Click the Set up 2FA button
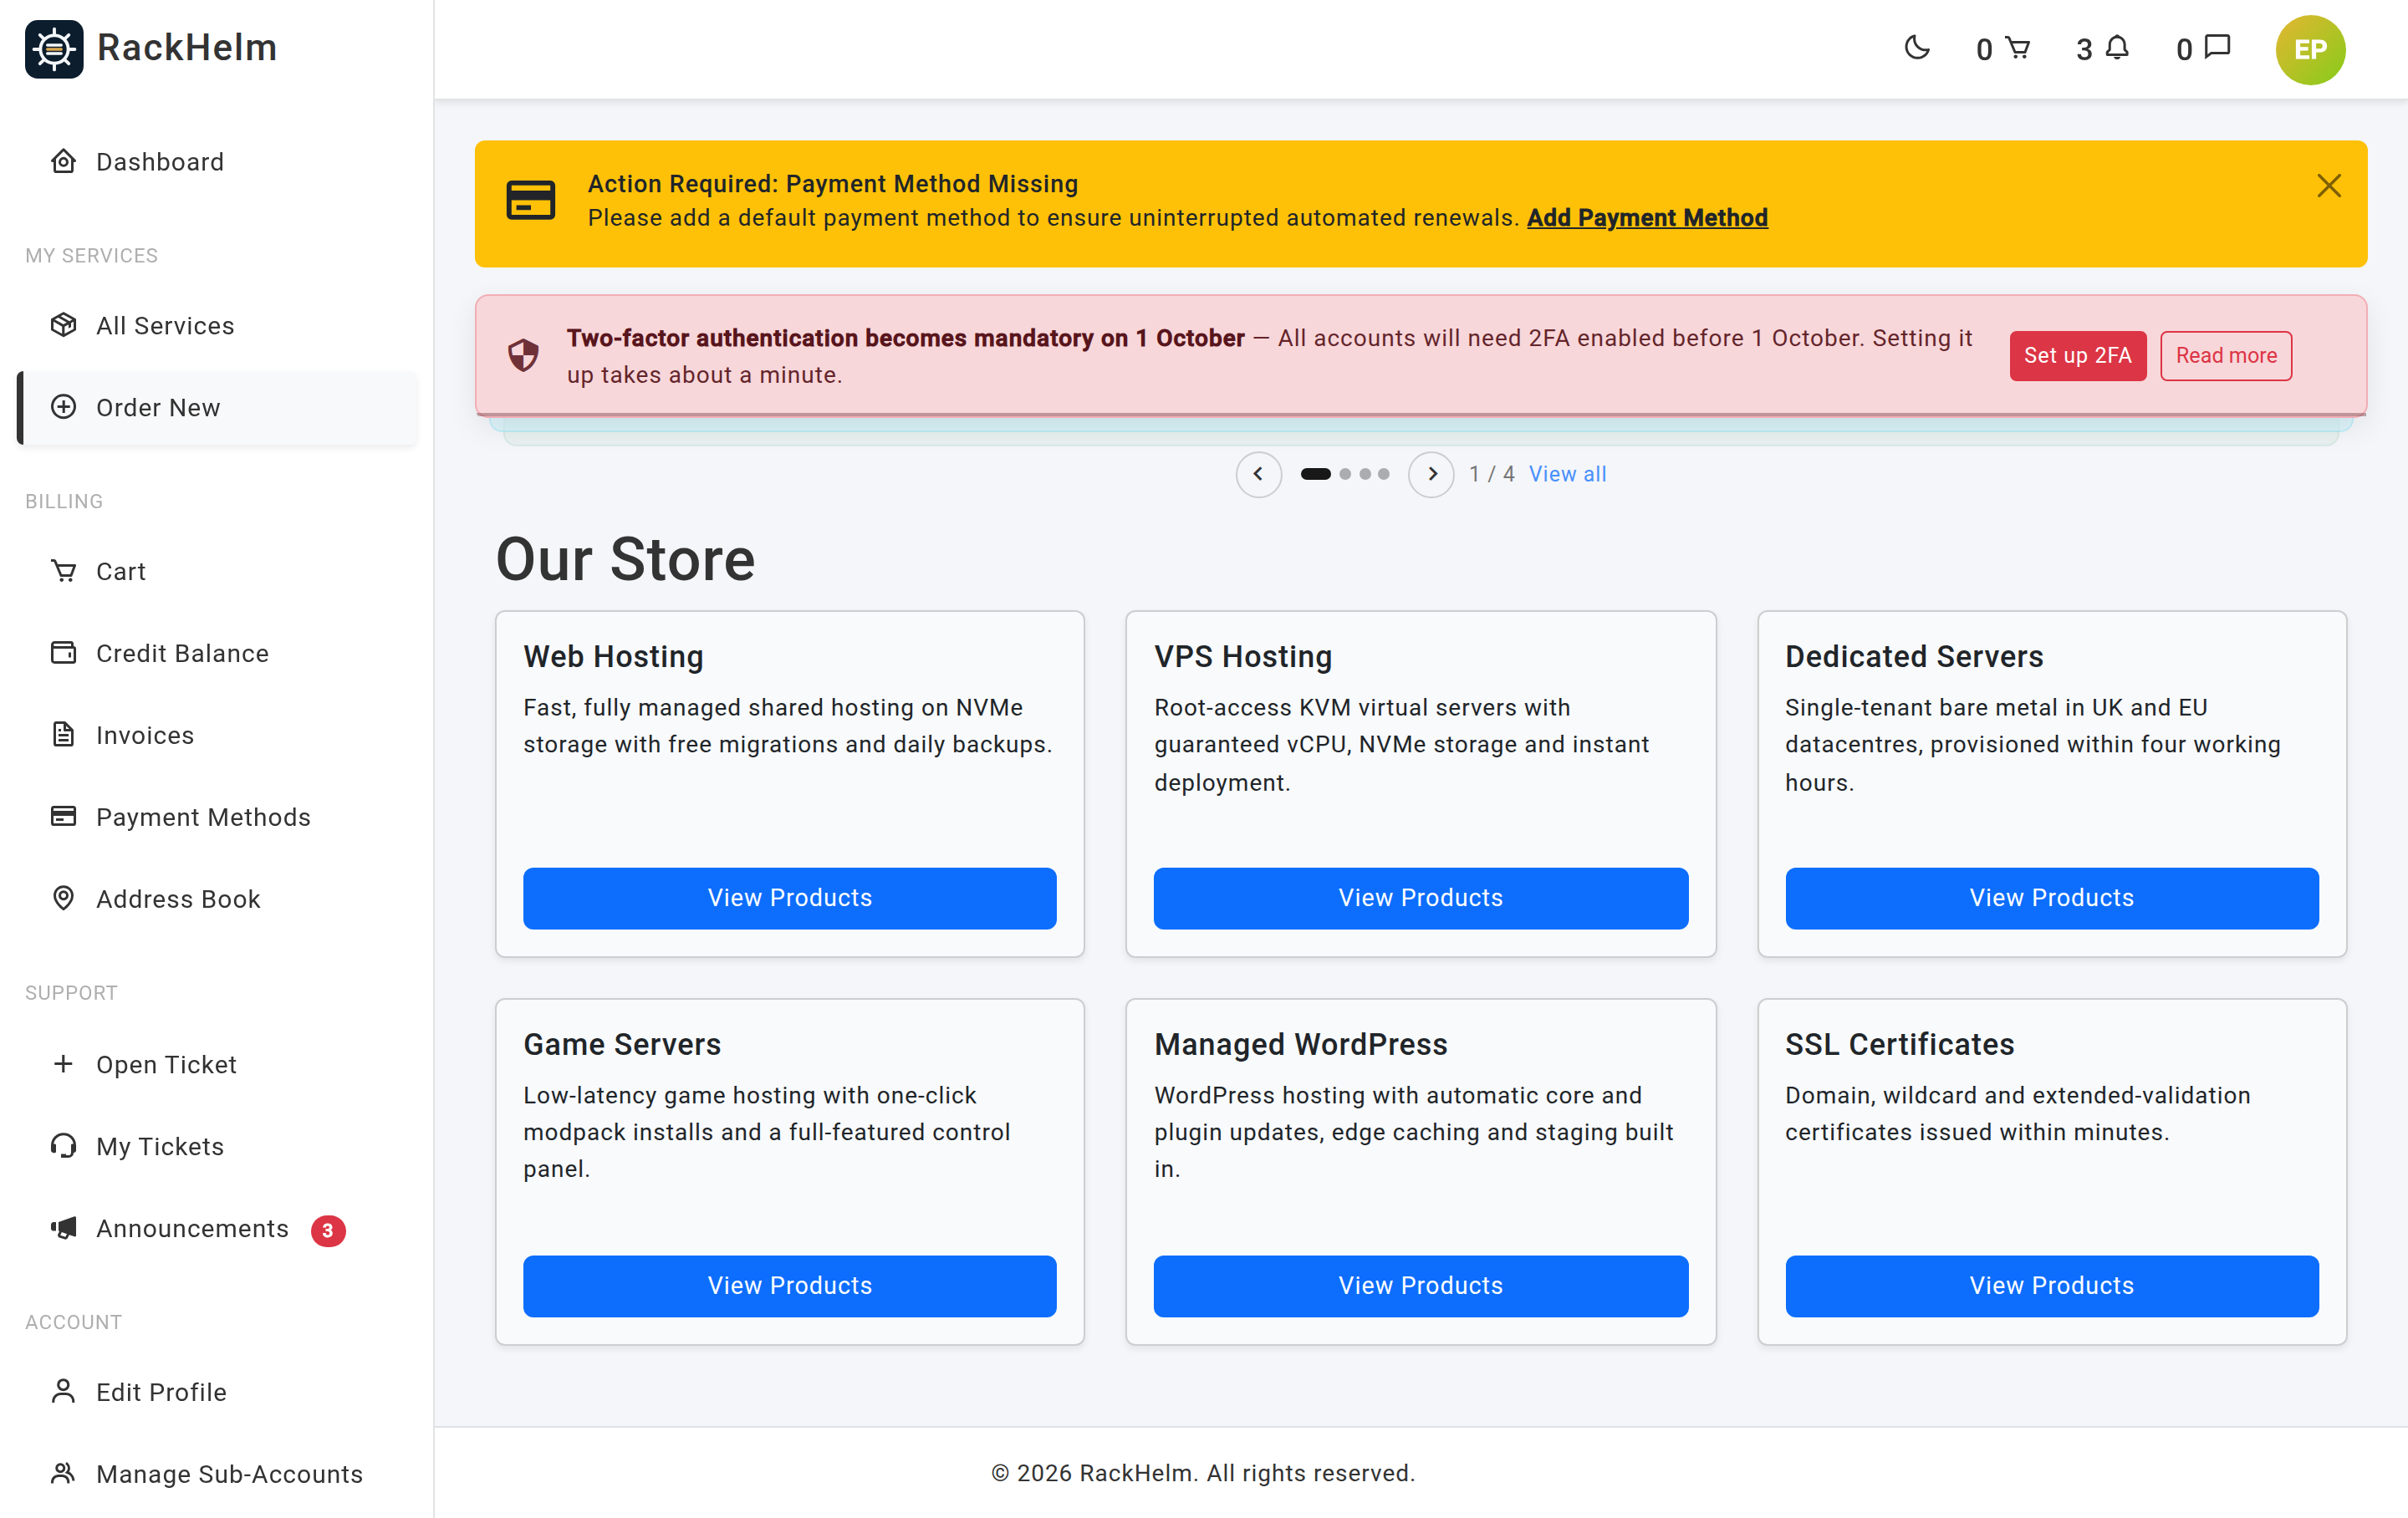This screenshot has height=1518, width=2408. pyautogui.click(x=2077, y=356)
